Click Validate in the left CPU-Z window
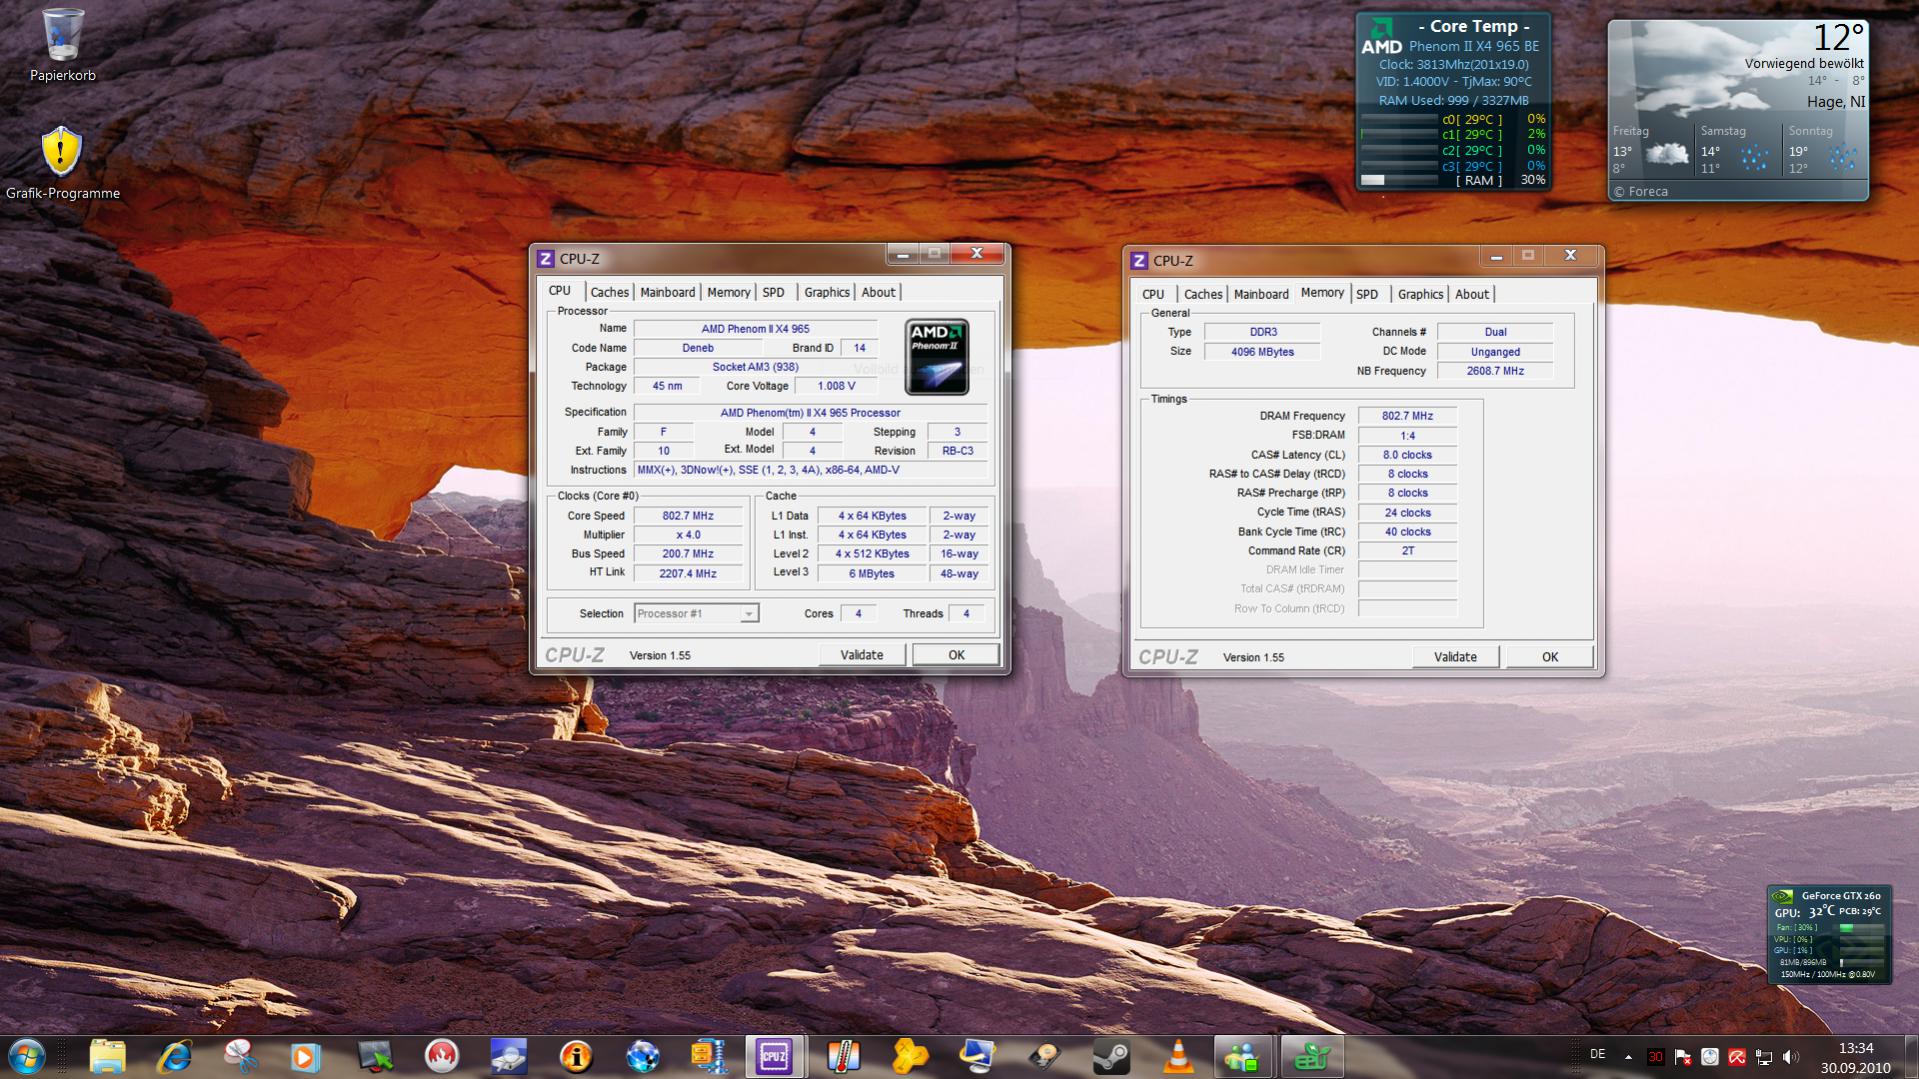The width and height of the screenshot is (1919, 1079). (861, 655)
